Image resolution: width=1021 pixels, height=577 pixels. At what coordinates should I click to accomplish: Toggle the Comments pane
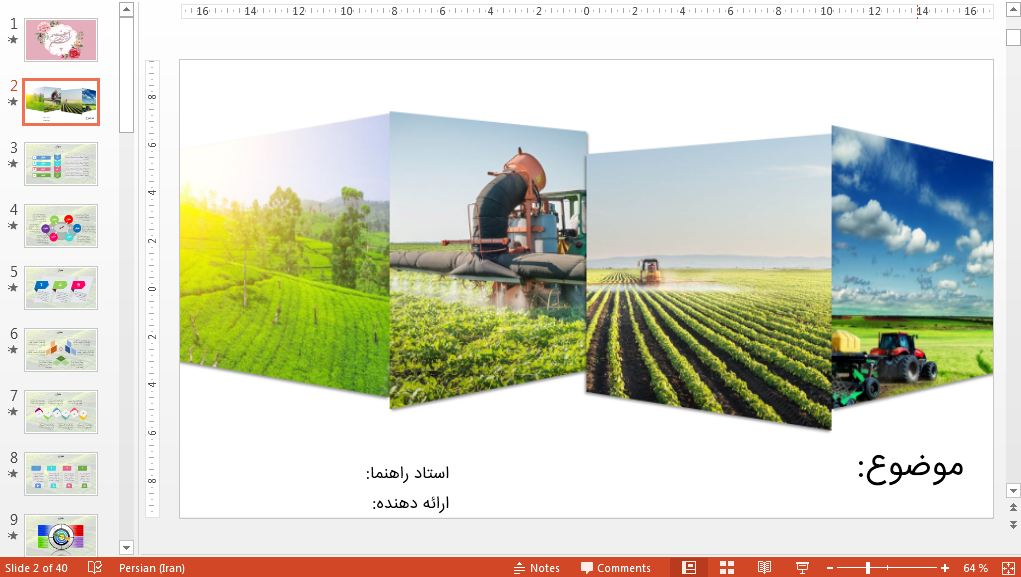(616, 567)
